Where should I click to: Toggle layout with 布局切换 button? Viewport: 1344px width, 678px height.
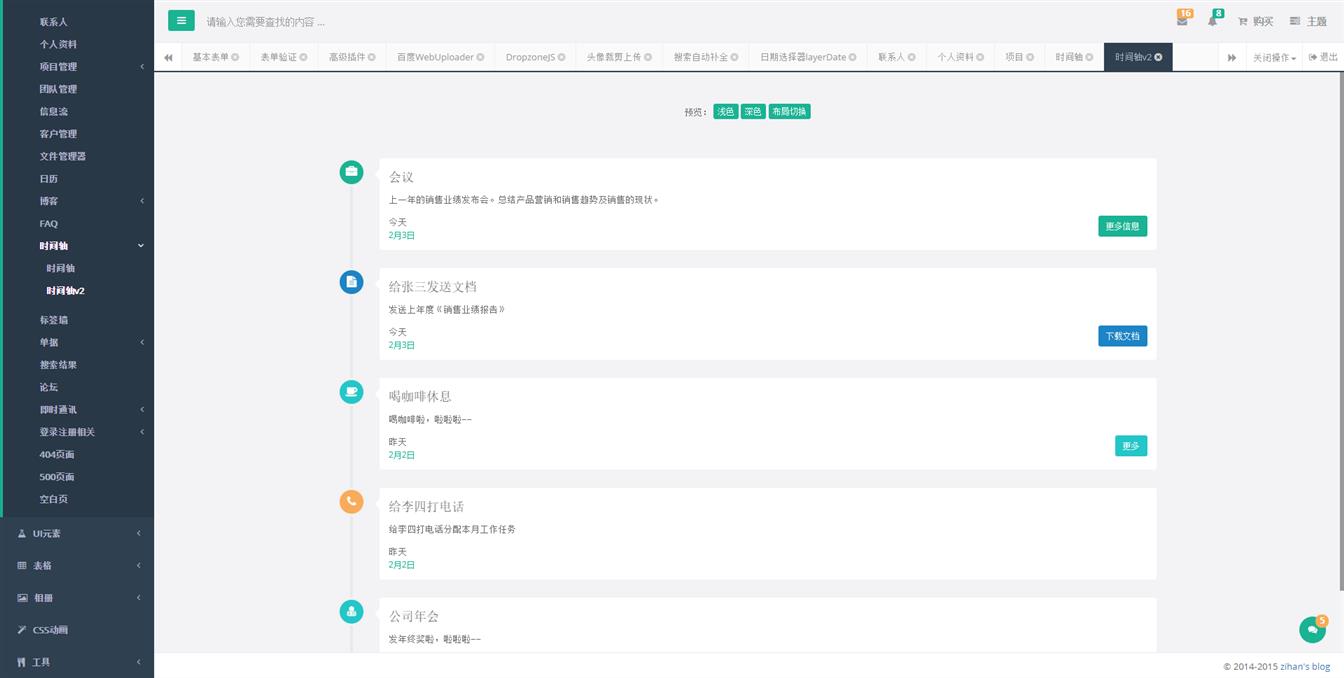(789, 112)
